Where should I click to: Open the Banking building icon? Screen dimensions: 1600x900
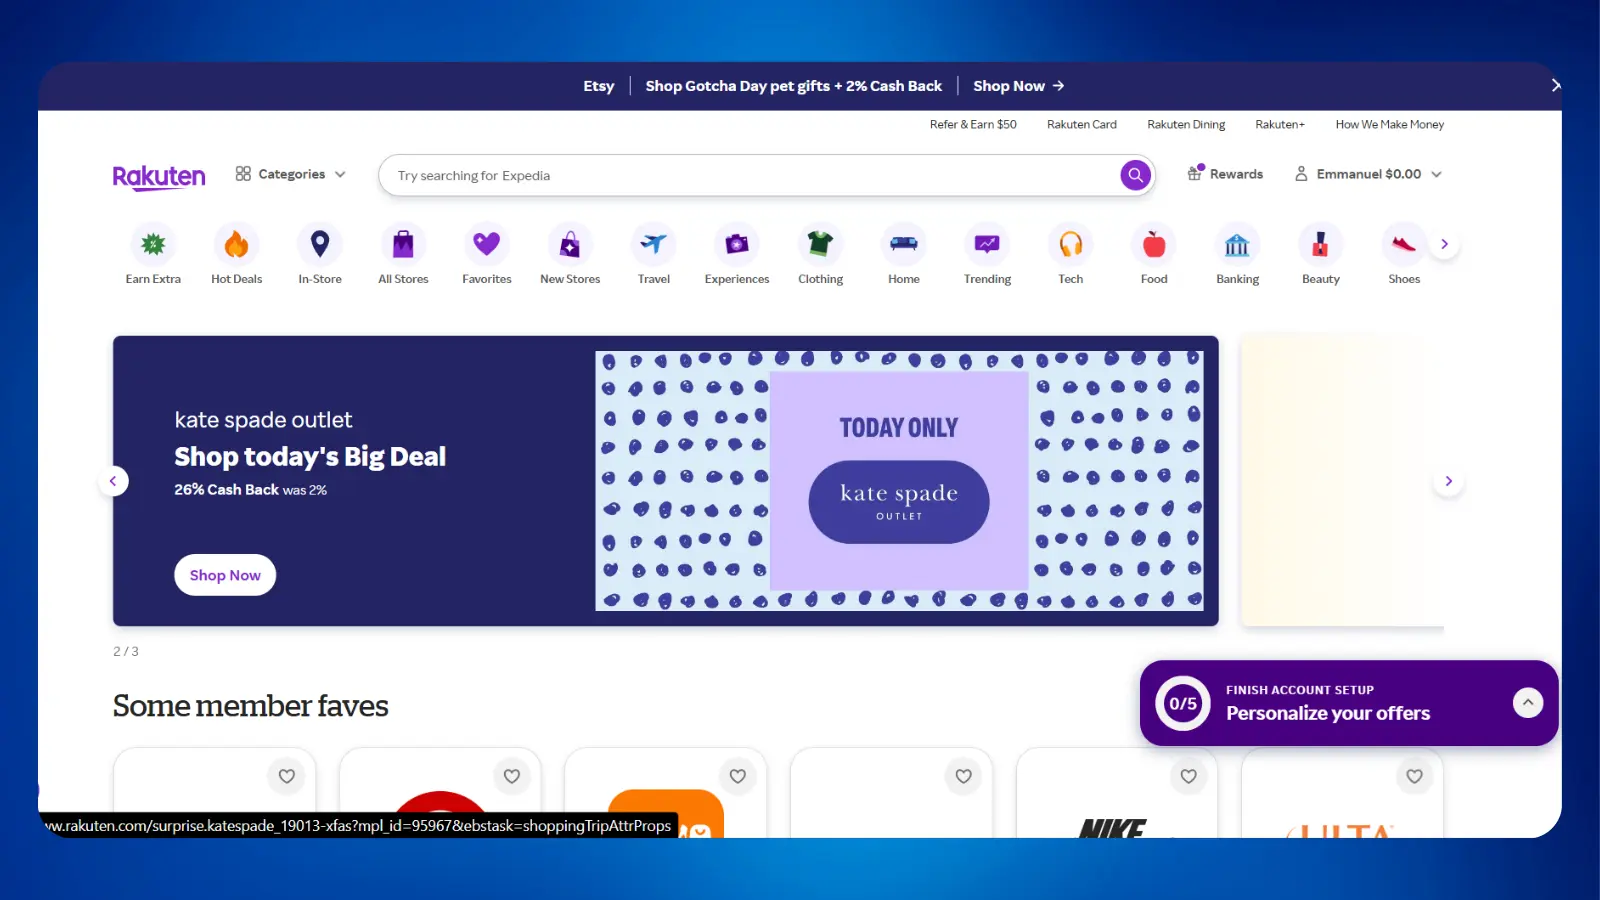click(x=1237, y=244)
